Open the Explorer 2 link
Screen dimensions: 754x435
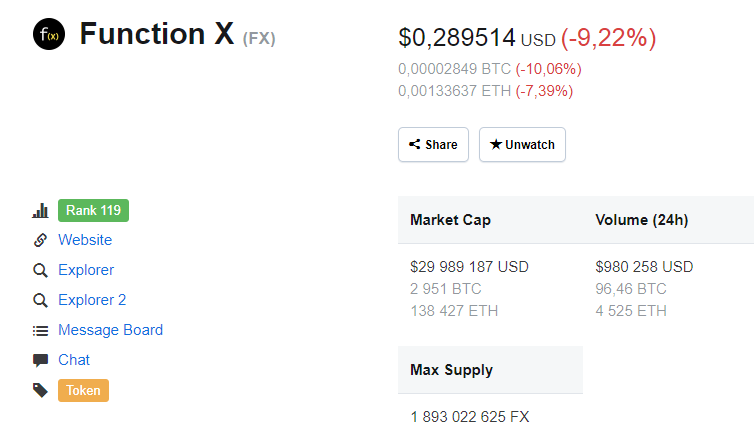[x=92, y=300]
